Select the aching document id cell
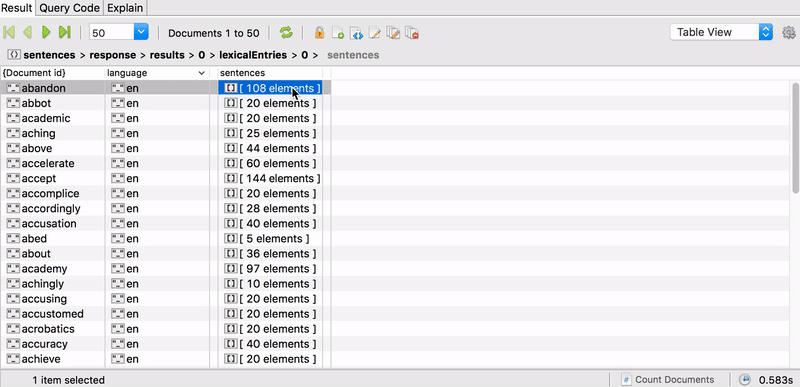800x387 pixels. [x=53, y=134]
